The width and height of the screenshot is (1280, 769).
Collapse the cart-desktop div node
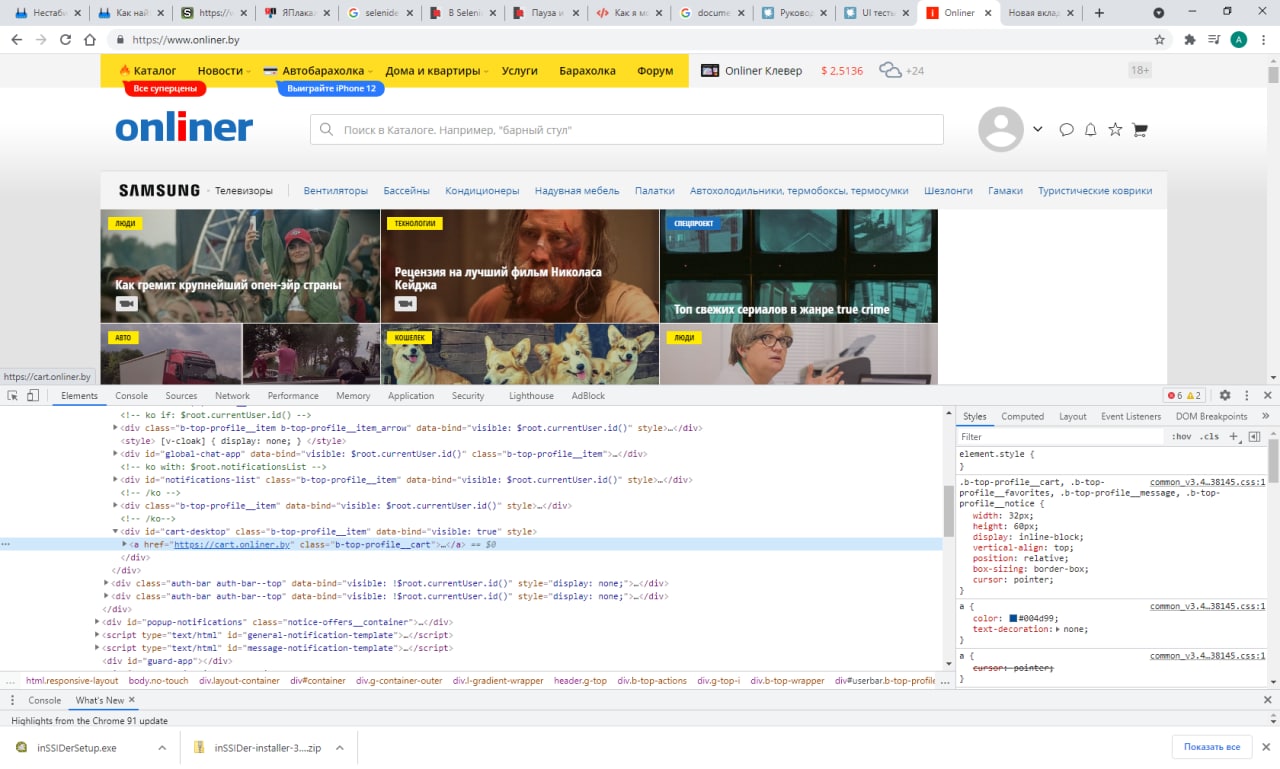point(115,532)
